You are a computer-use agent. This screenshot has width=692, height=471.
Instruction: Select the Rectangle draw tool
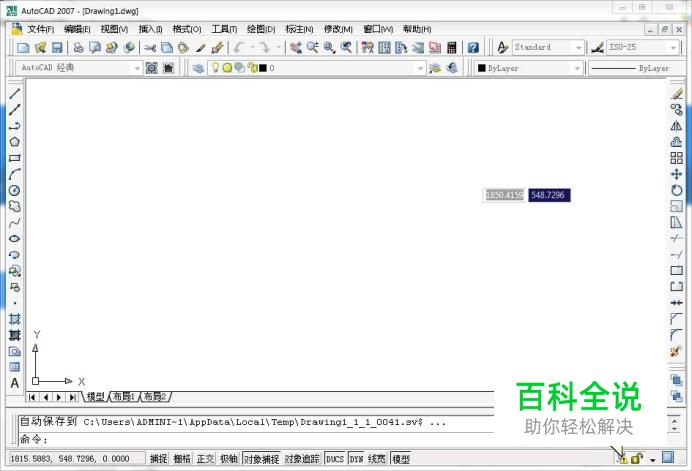[15, 158]
